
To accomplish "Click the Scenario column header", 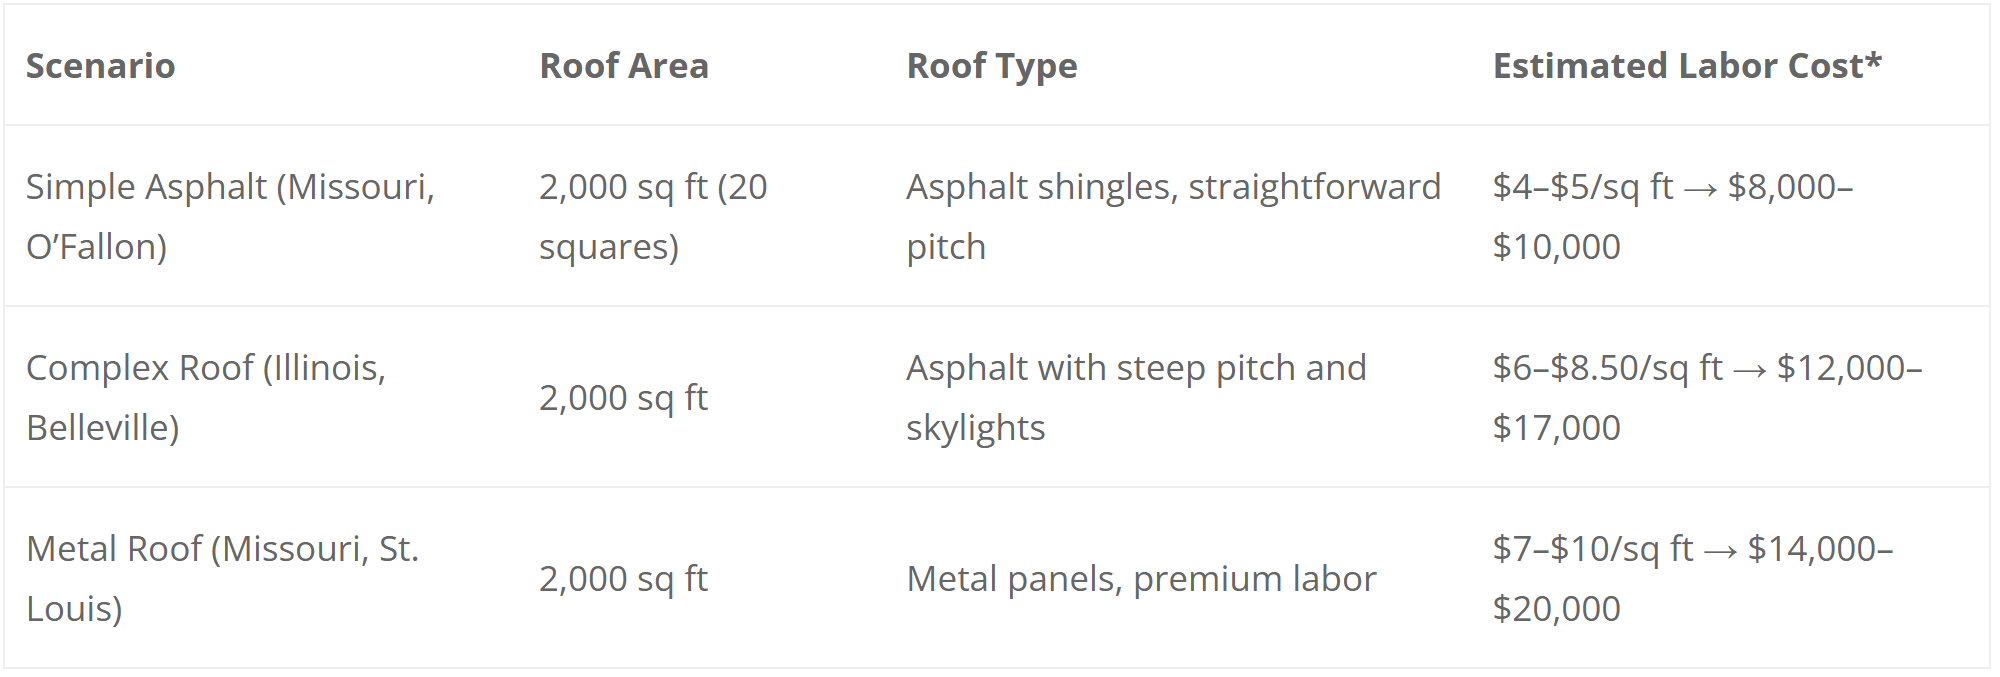I will click(100, 66).
